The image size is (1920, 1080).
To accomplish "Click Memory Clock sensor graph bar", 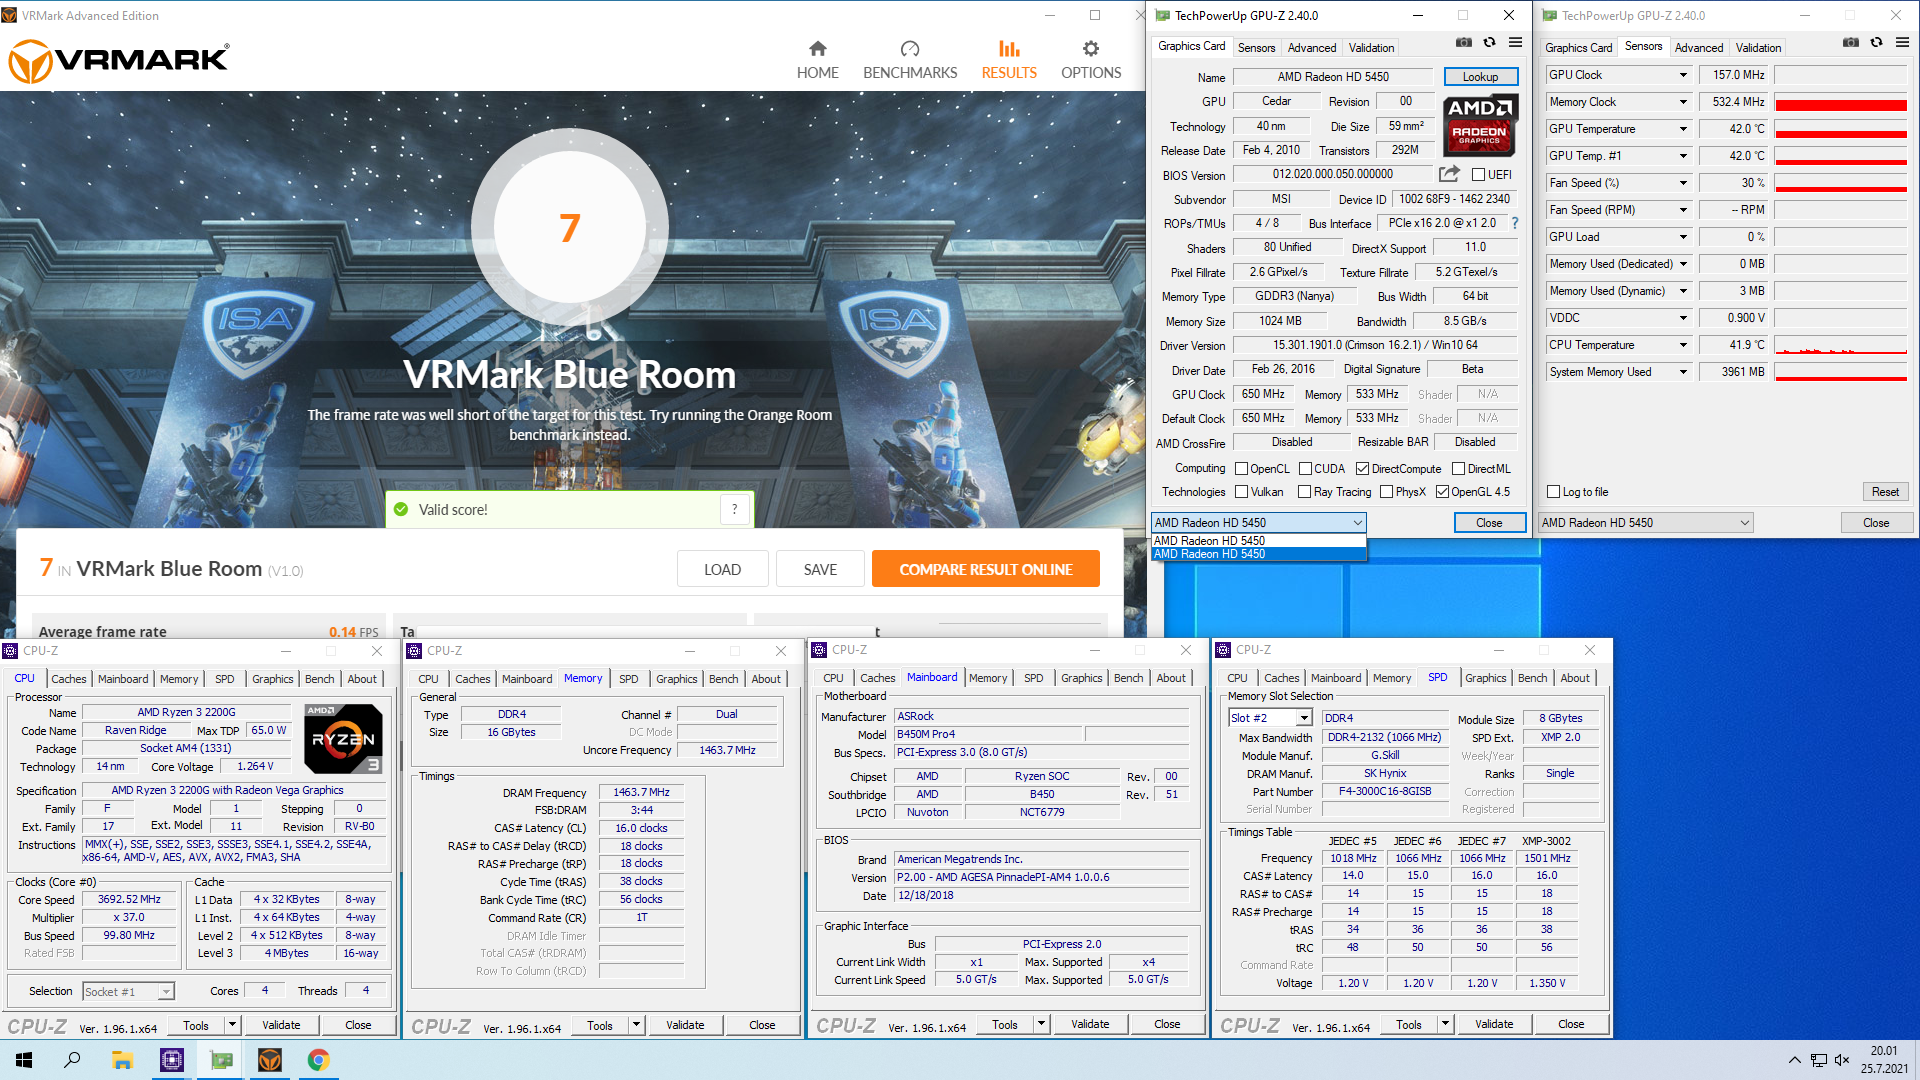I will tap(1840, 102).
